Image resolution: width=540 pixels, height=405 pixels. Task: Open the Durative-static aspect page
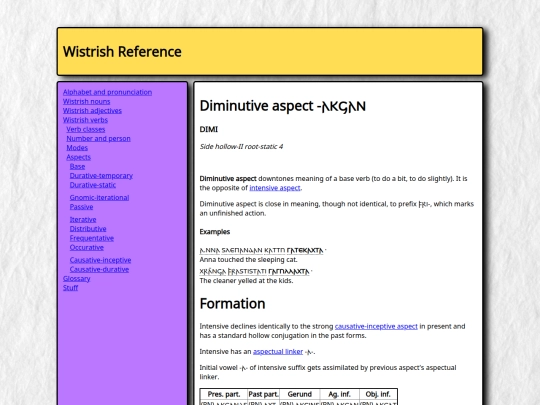[x=93, y=185]
